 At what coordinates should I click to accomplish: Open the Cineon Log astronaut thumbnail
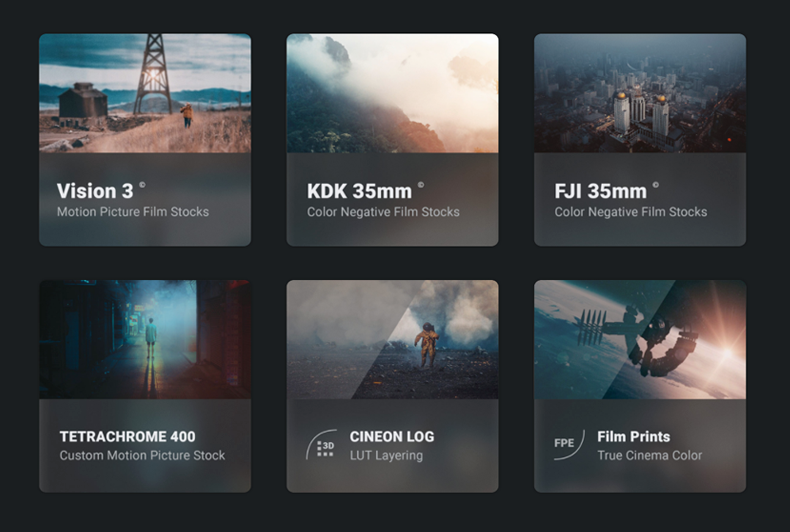coord(392,340)
